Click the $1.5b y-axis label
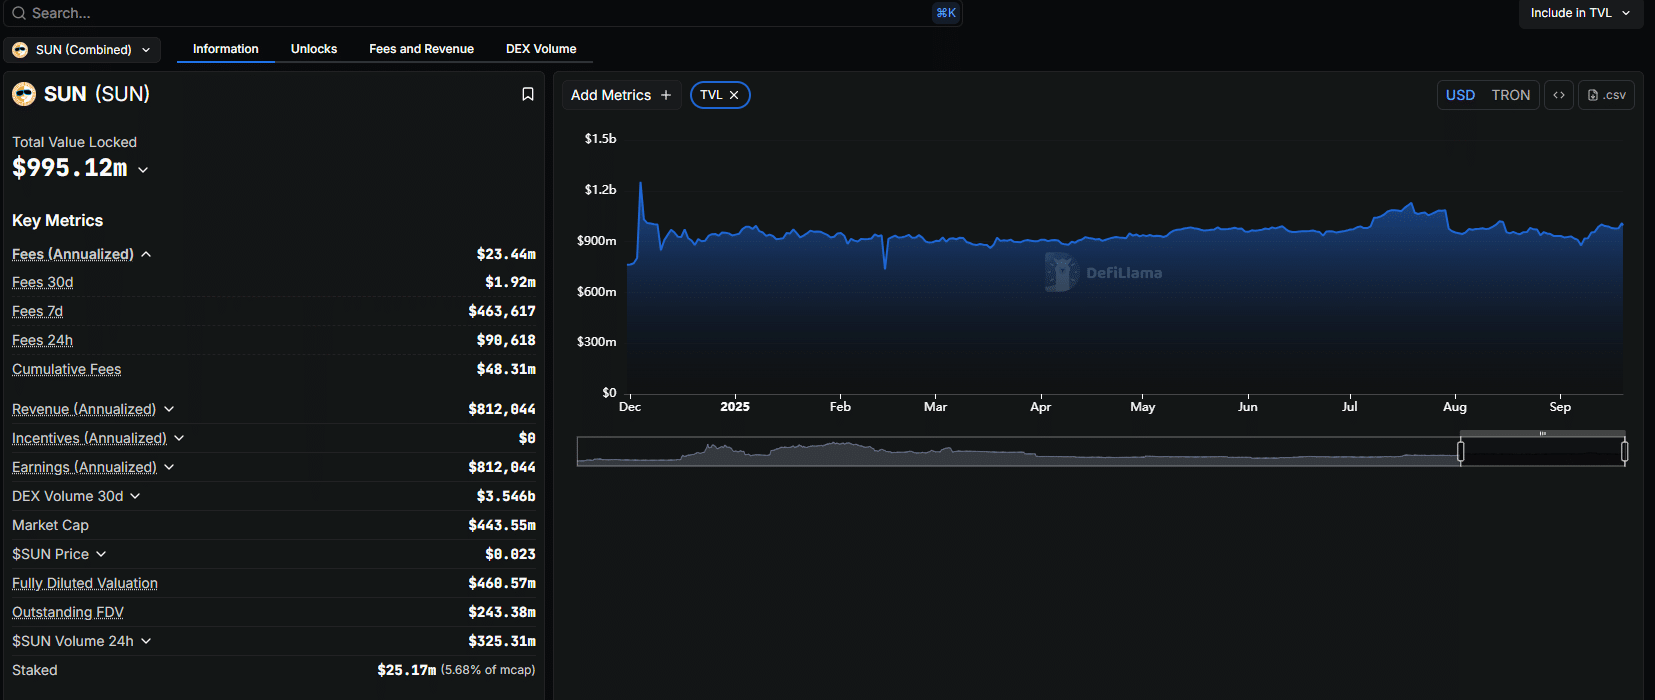 click(x=601, y=139)
